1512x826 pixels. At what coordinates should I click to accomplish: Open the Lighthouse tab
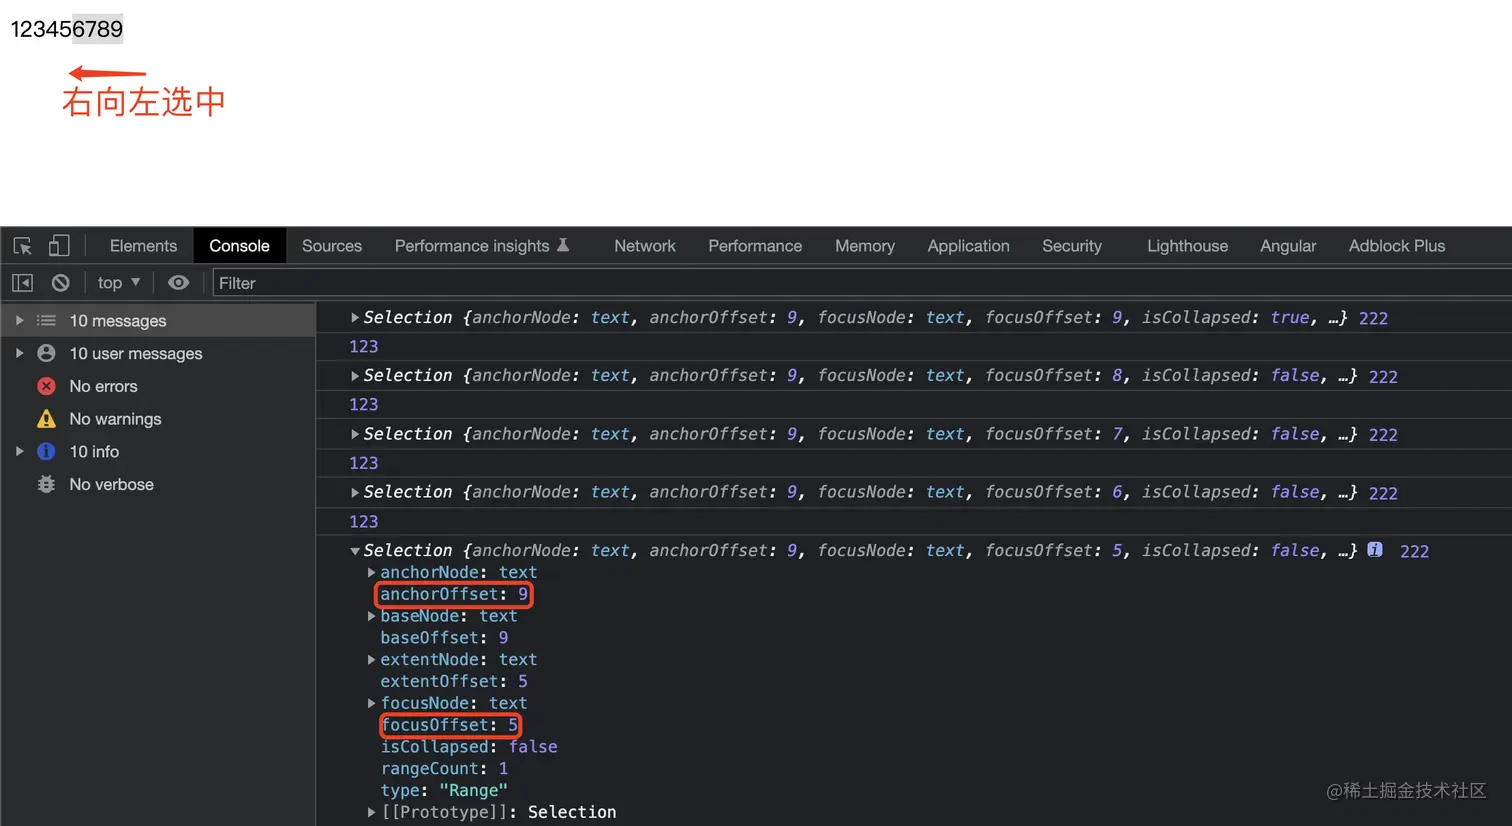1187,246
